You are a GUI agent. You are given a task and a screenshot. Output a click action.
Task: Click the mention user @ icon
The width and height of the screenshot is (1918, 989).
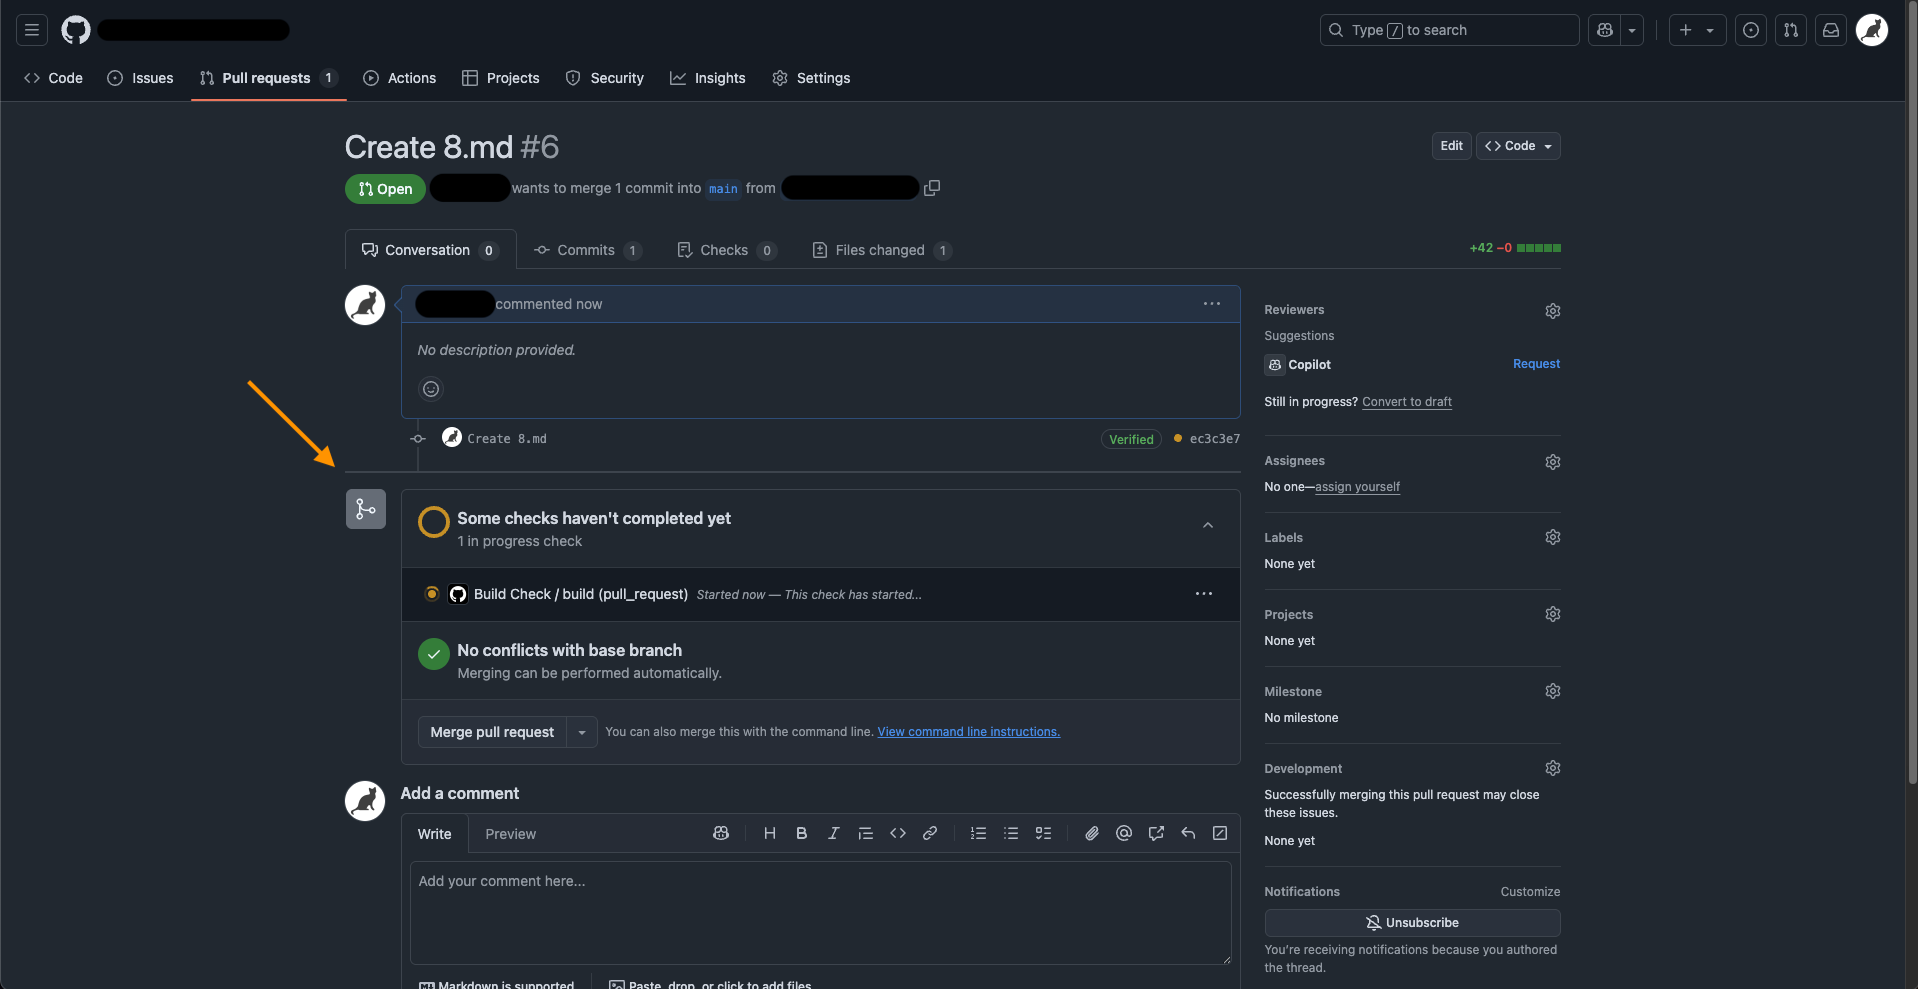click(x=1124, y=833)
